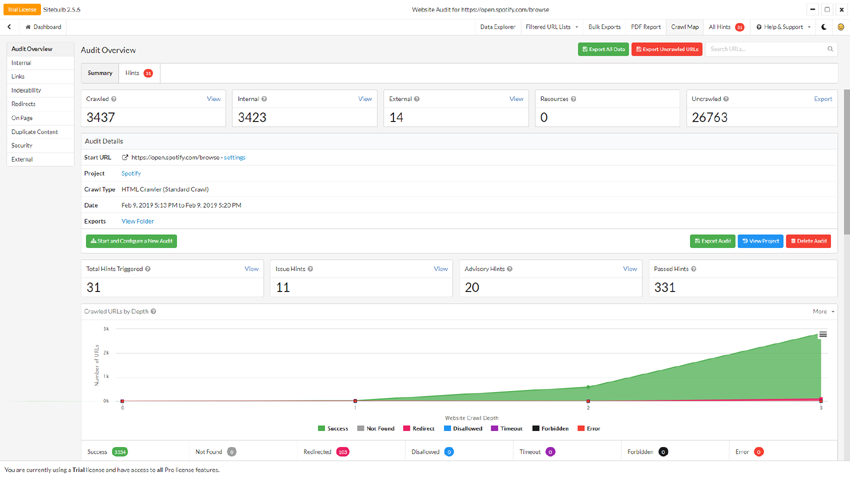Image resolution: width=850 pixels, height=478 pixels.
Task: Toggle dark mode moon icon
Action: coord(824,27)
